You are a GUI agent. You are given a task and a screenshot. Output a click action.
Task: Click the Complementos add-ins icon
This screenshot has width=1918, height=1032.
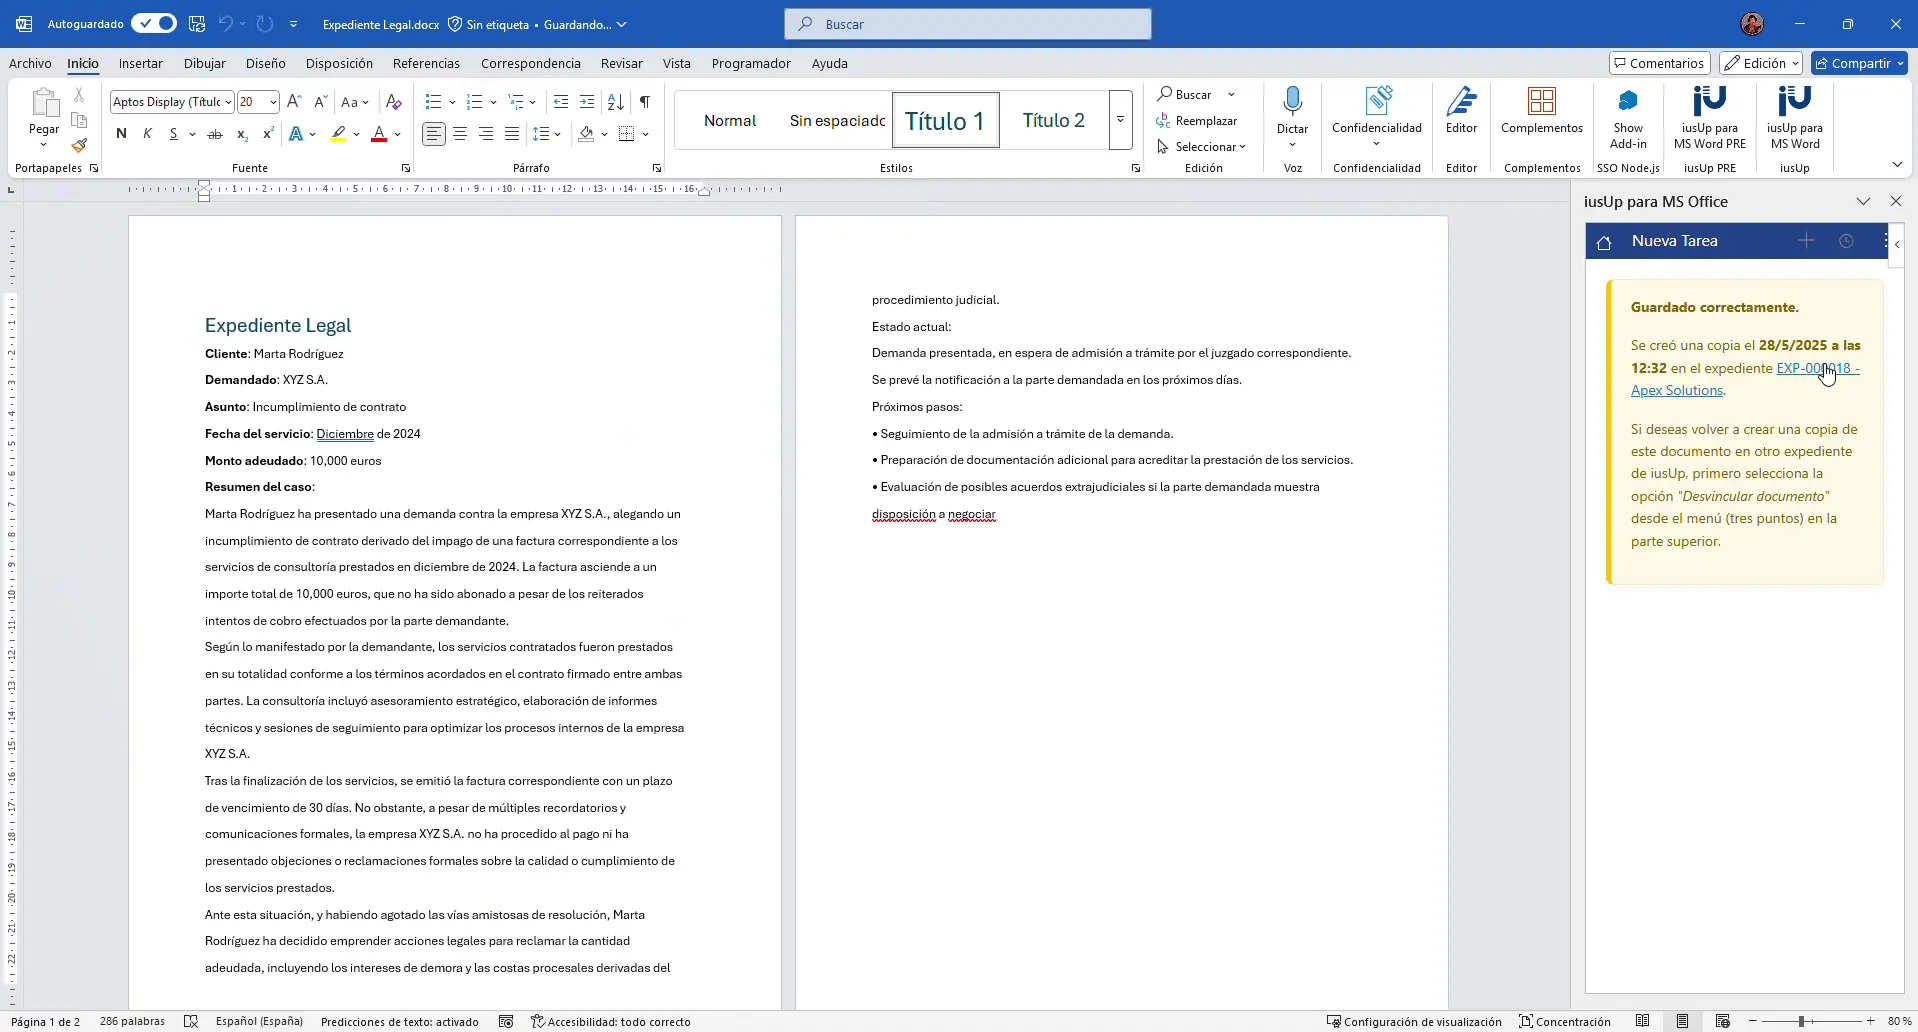1541,101
